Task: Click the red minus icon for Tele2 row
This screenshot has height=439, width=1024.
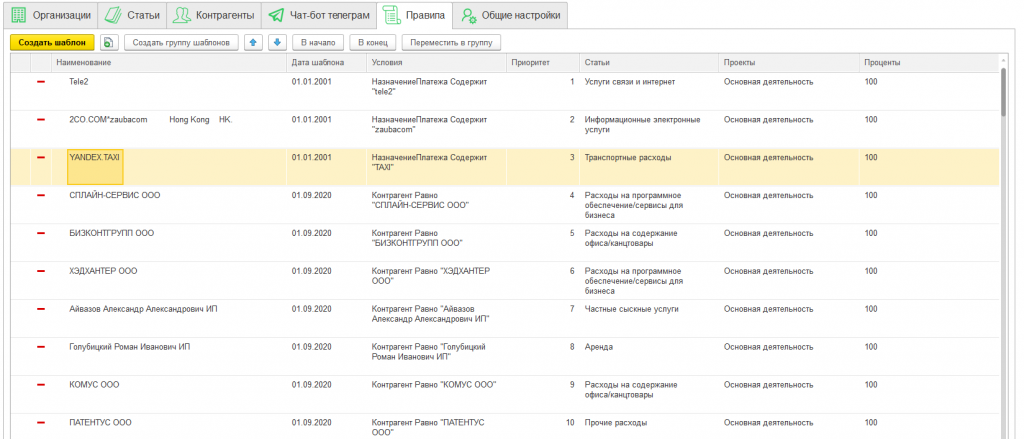Action: 41,81
